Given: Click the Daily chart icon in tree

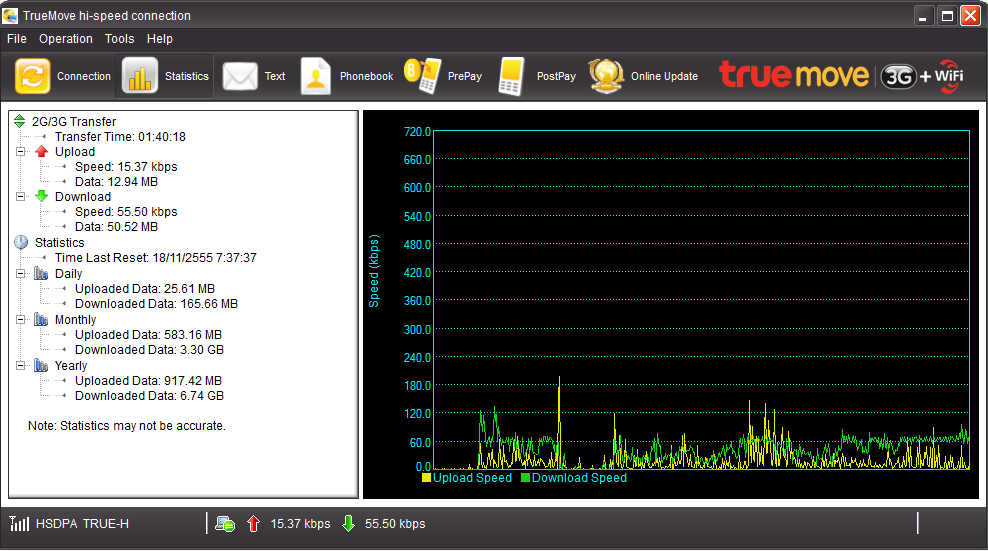Looking at the screenshot, I should [42, 274].
